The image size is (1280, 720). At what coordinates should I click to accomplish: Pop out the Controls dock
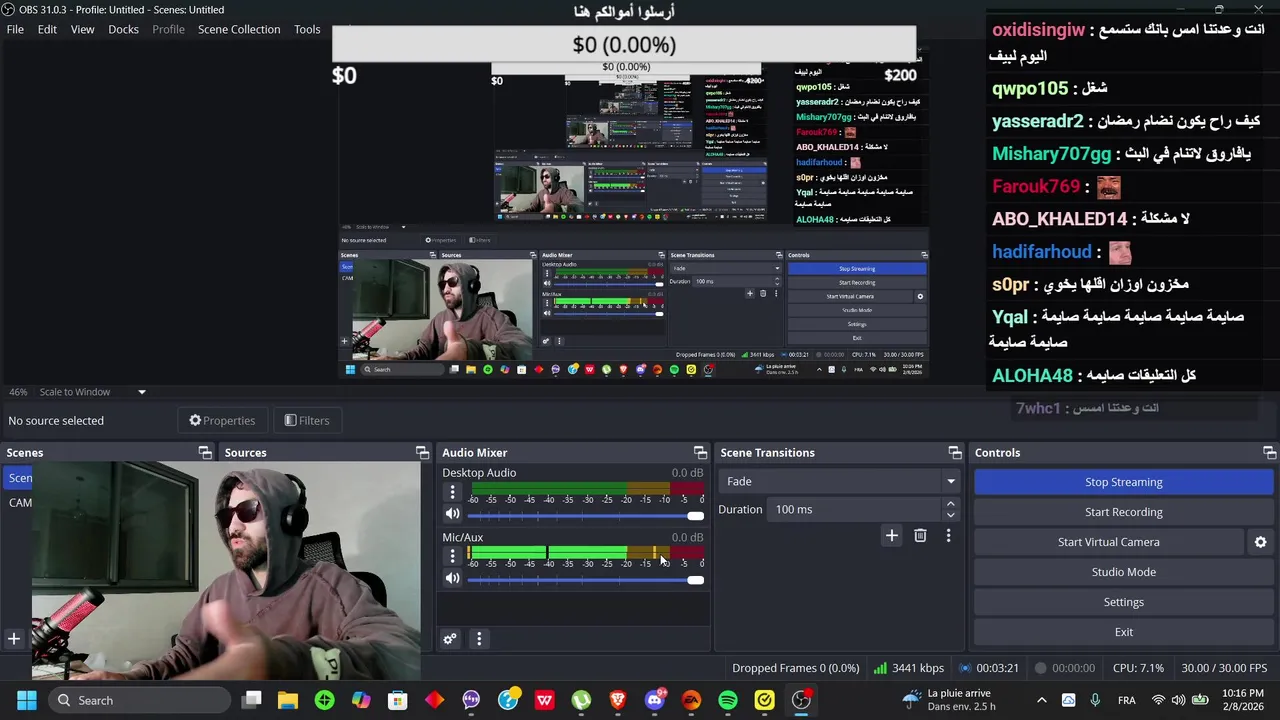[1269, 453]
